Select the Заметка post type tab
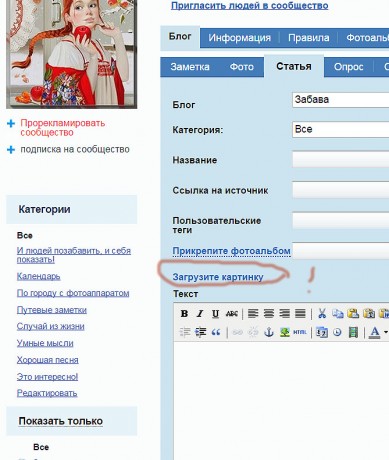Image resolution: width=389 pixels, height=460 pixels. tap(190, 67)
